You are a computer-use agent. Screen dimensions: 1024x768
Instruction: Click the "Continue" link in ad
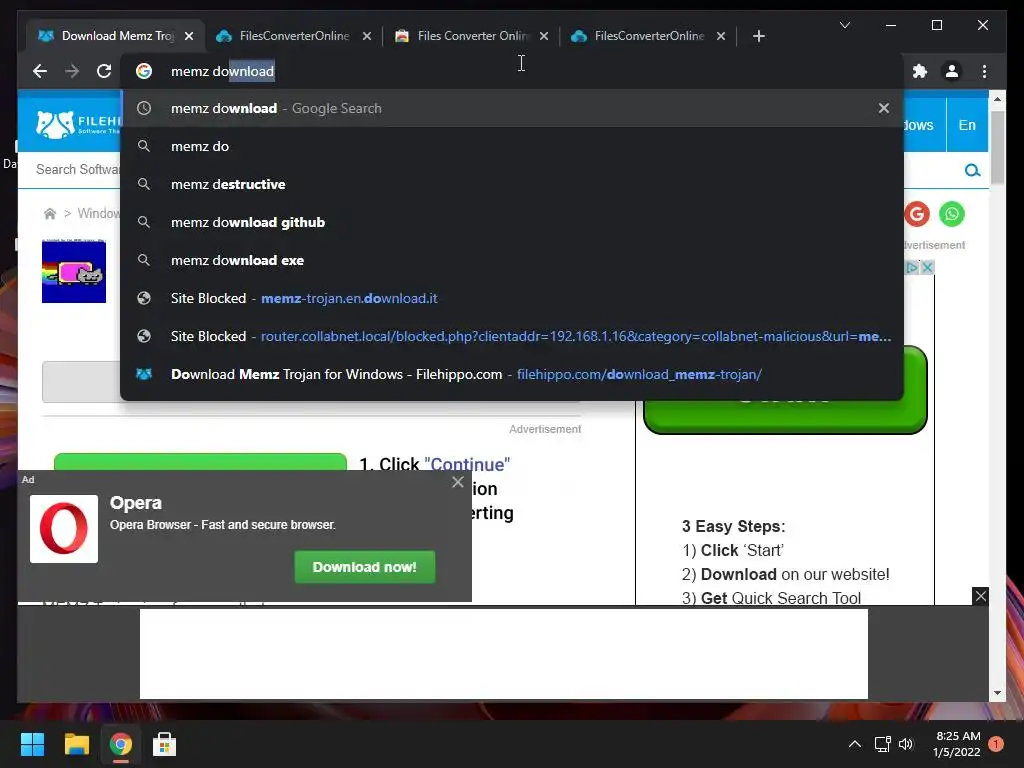click(467, 464)
